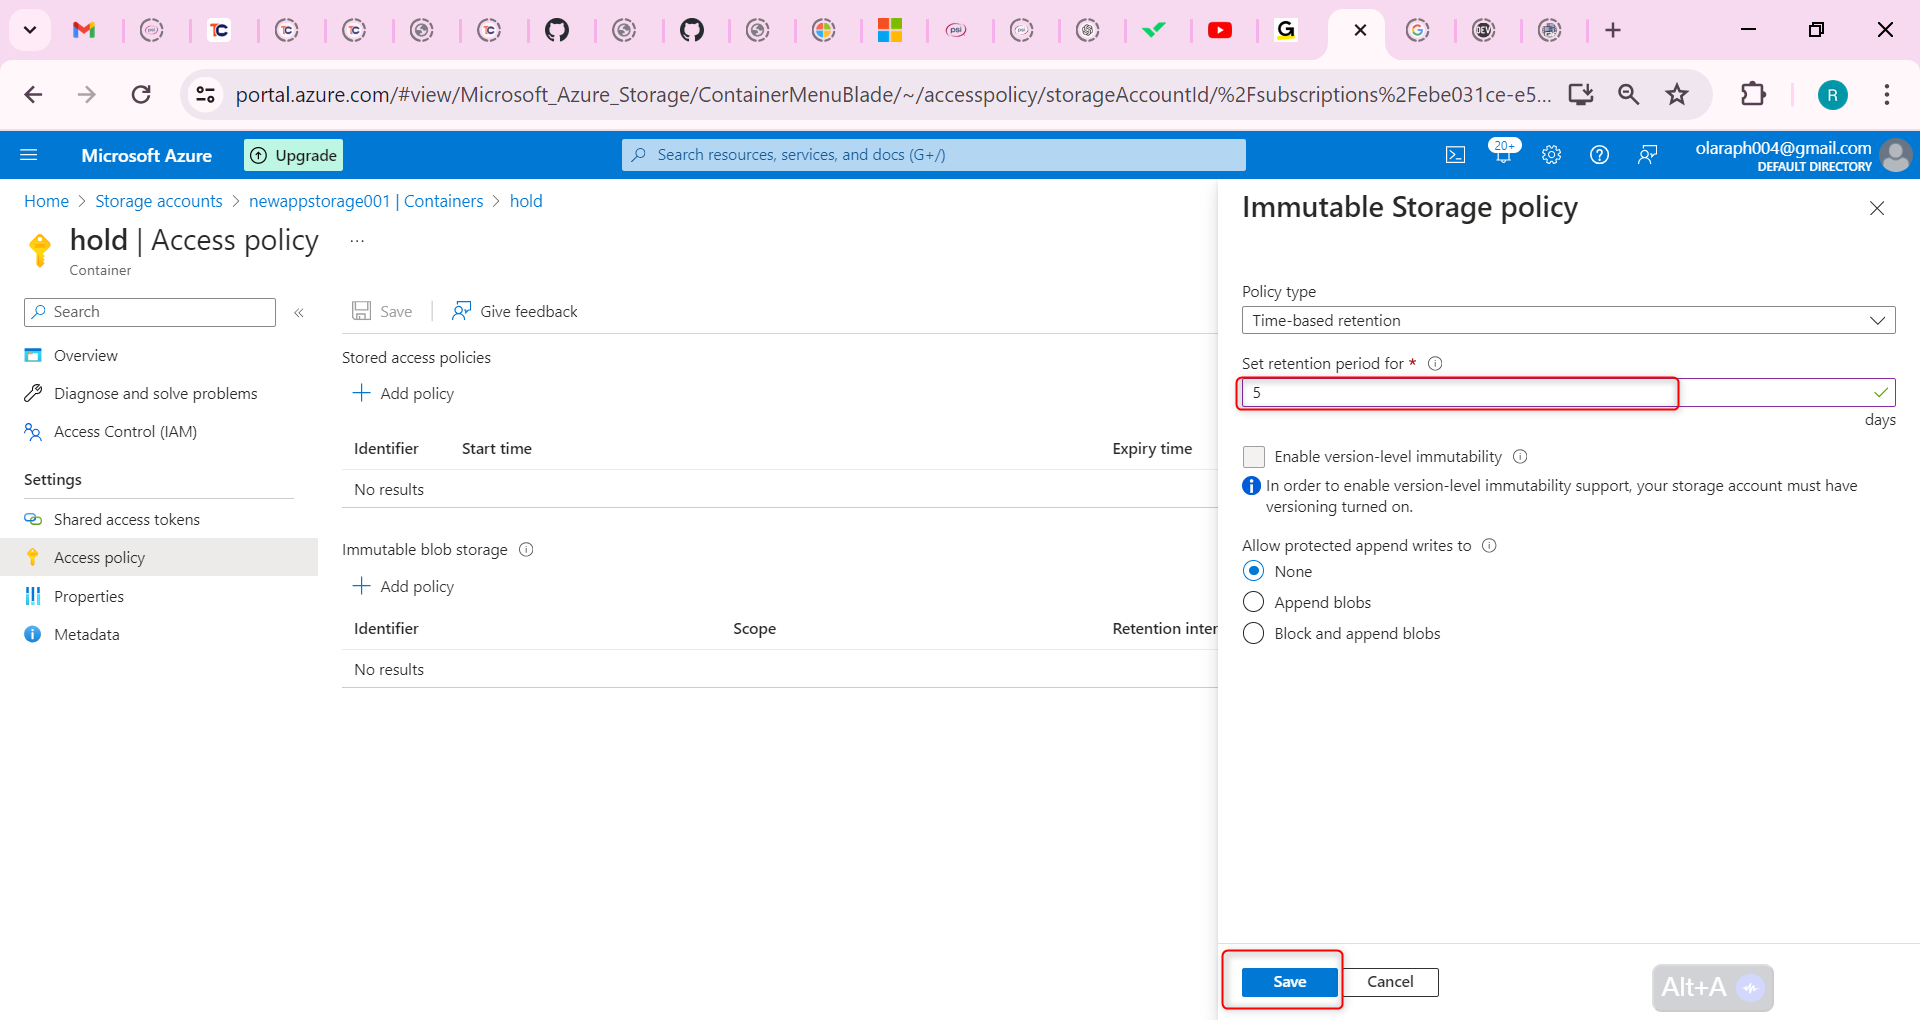Show info for Set retention period
Screen dimensions: 1920x1020
pos(1435,364)
